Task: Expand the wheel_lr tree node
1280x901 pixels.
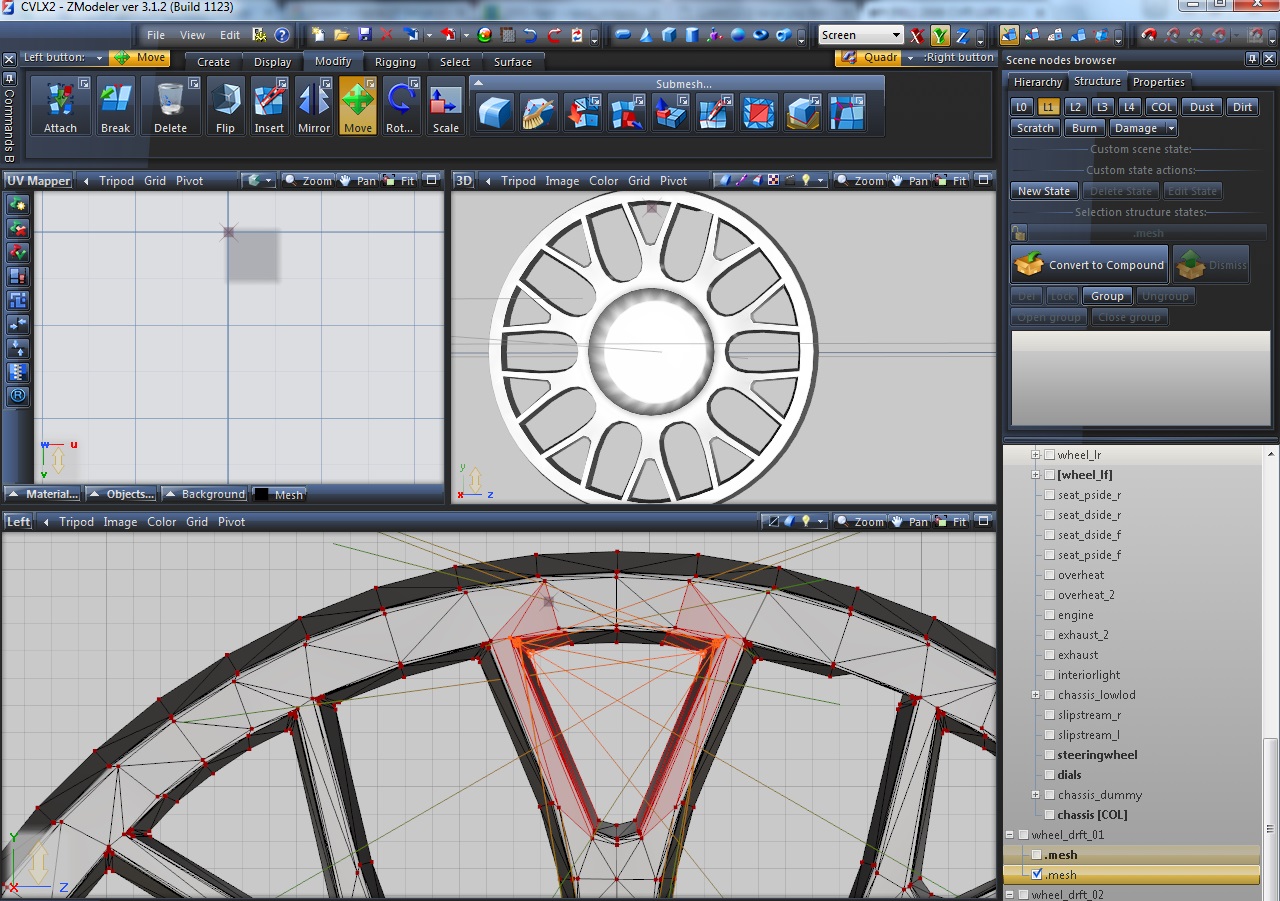Action: (x=1036, y=455)
